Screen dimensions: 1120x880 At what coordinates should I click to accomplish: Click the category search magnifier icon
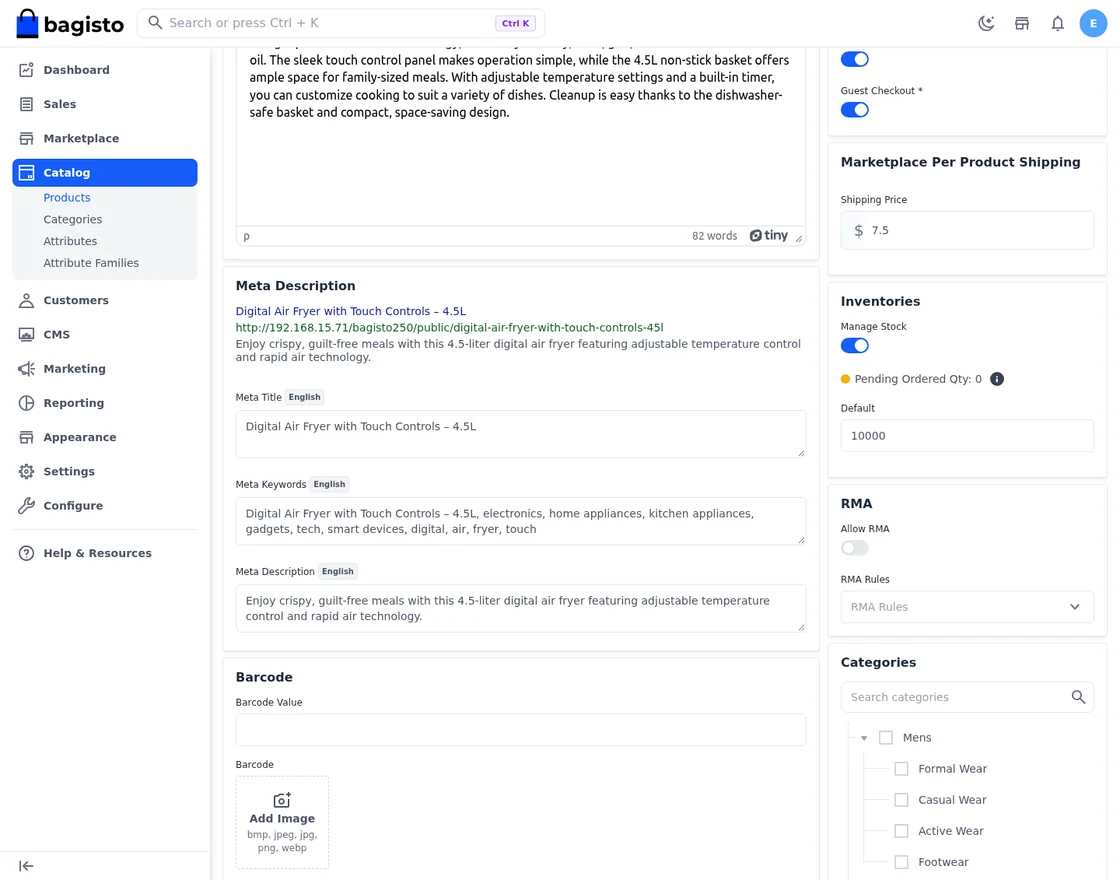1078,697
